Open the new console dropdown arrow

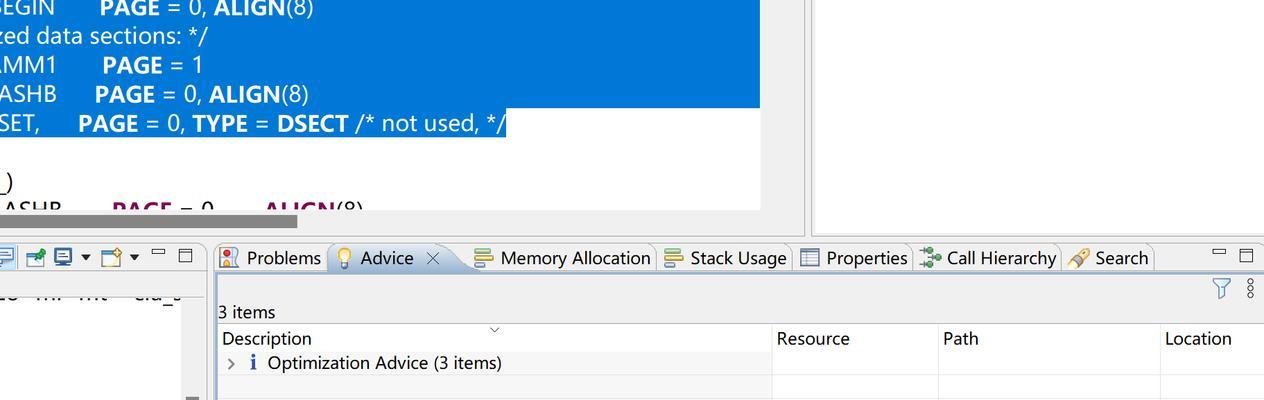tap(134, 257)
